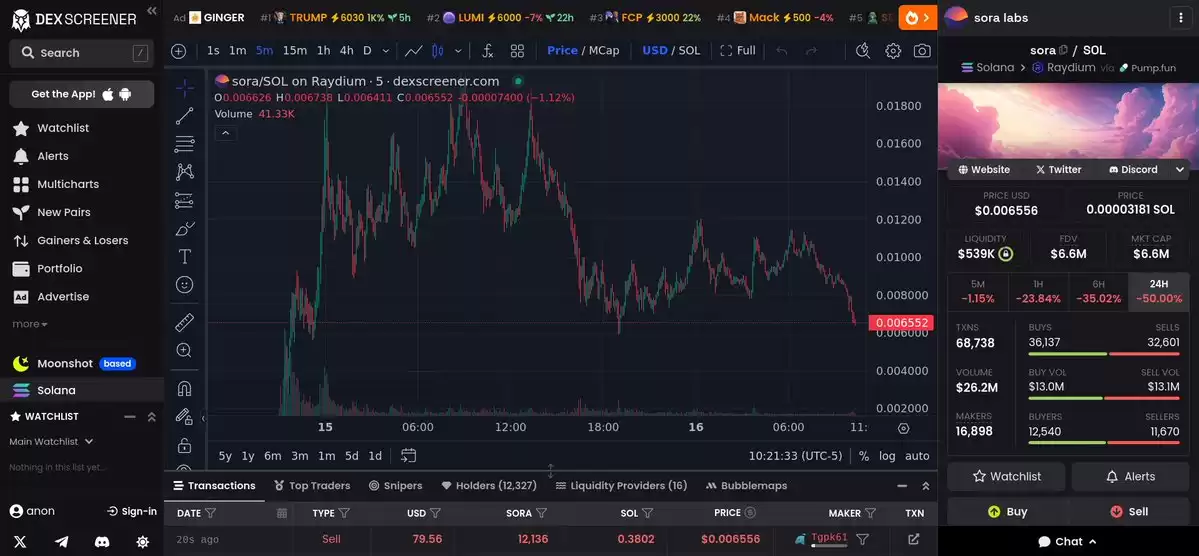This screenshot has height=556, width=1199.
Task: Open transaction in explorer via TXN icon
Action: point(913,538)
